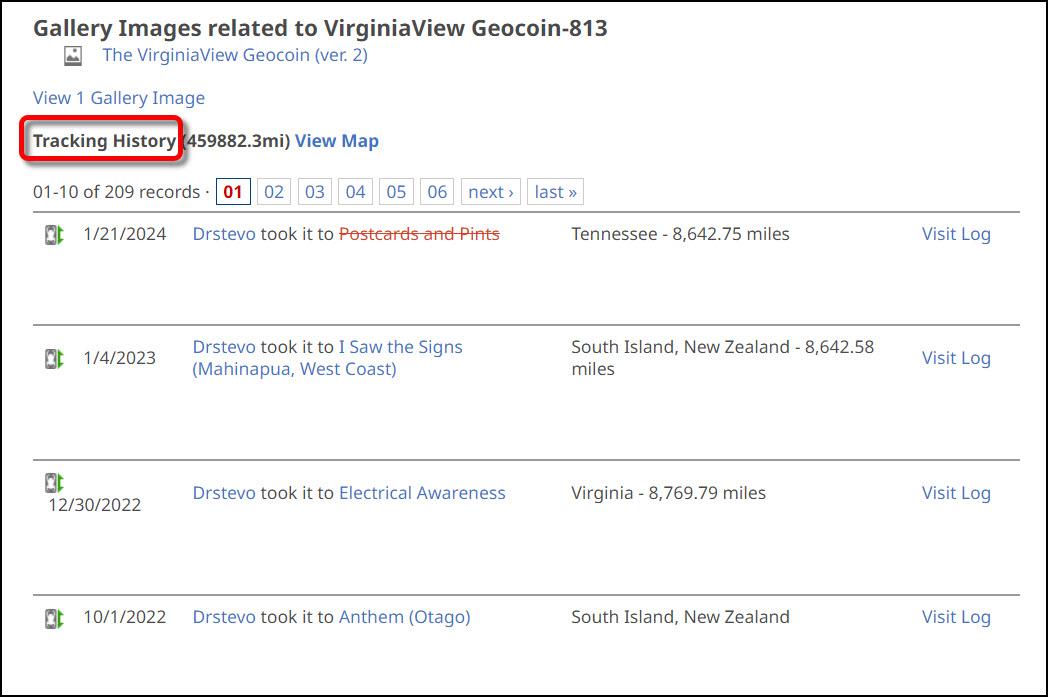Open The VirginiaView Geocoin (ver. 2) link

coord(235,55)
